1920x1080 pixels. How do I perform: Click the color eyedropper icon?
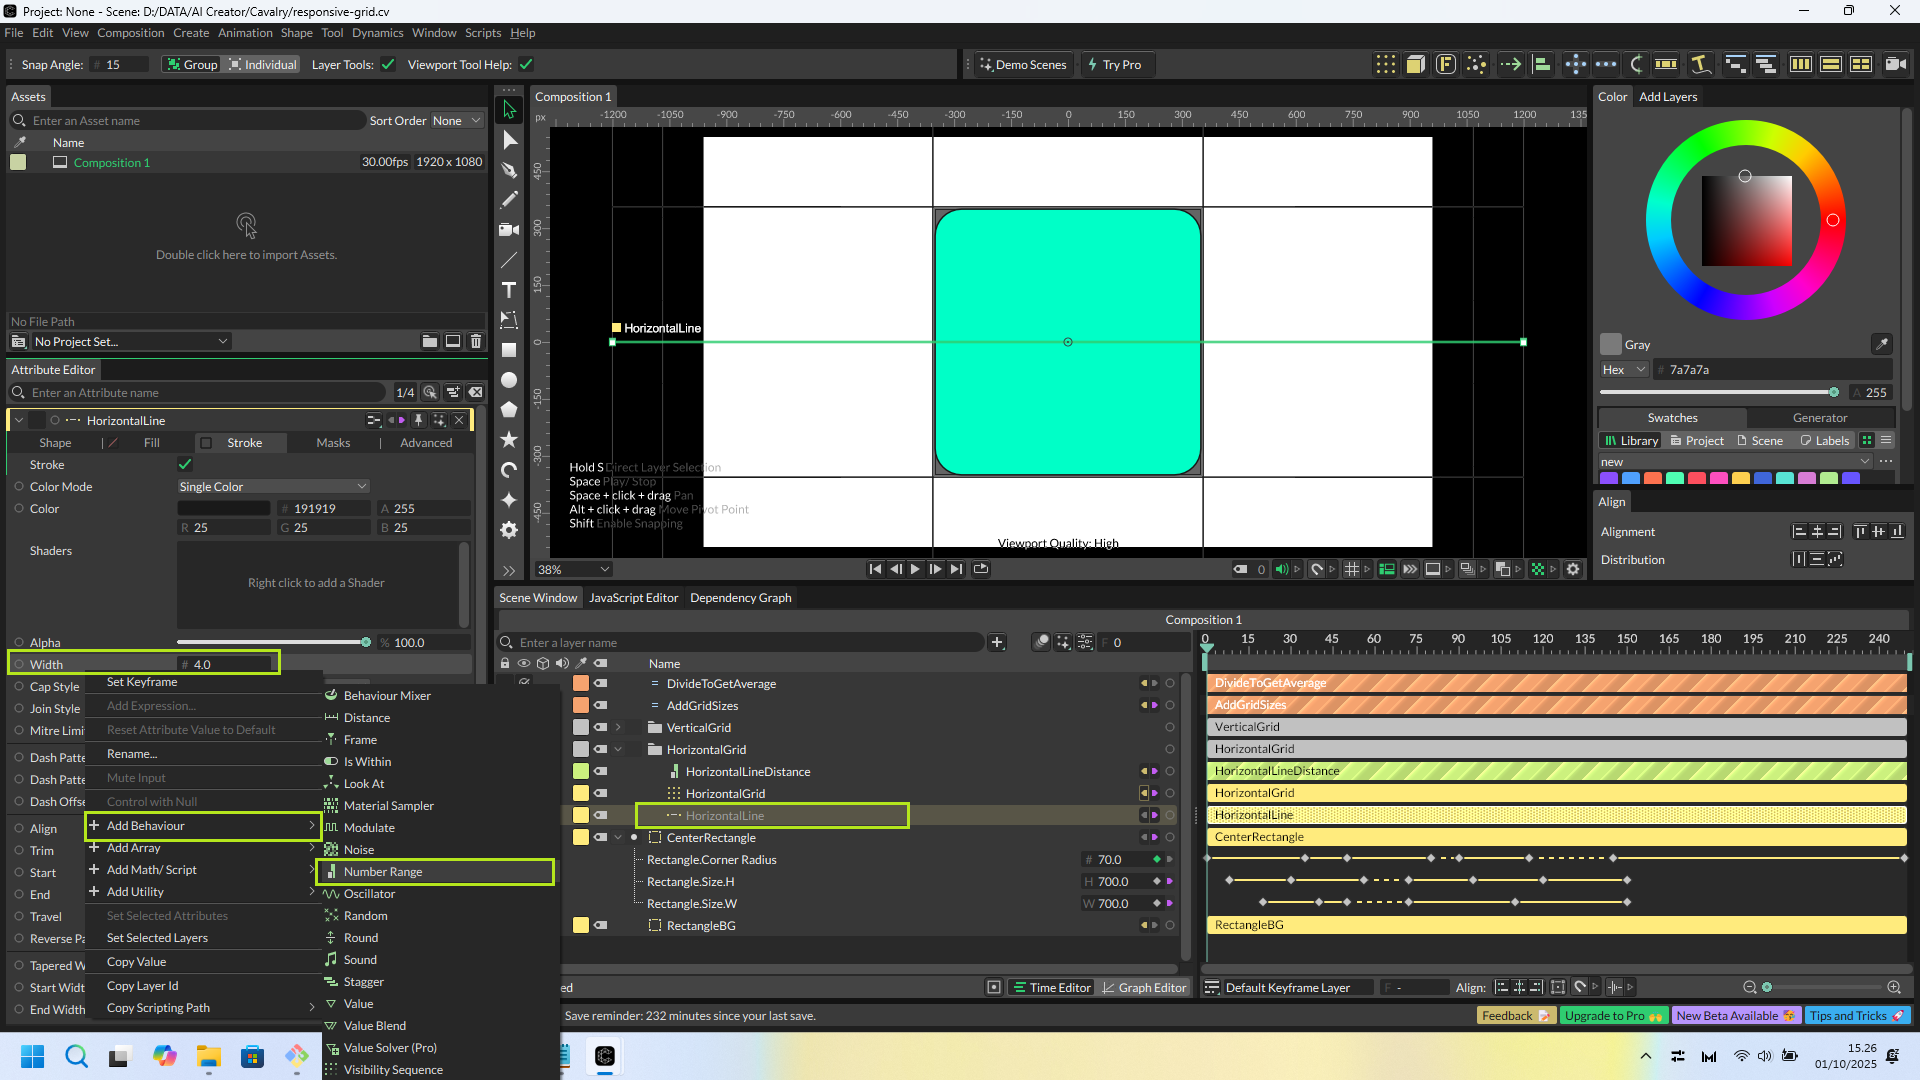[1881, 344]
